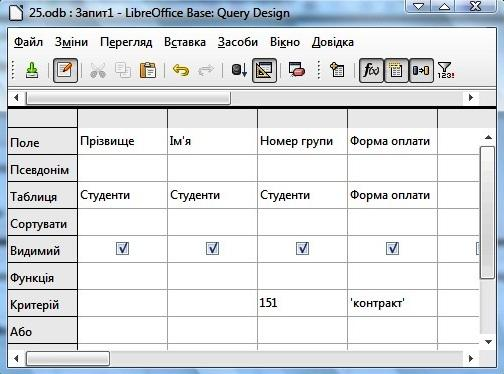The height and width of the screenshot is (374, 504).
Task: Open the Файл menu
Action: [28, 42]
